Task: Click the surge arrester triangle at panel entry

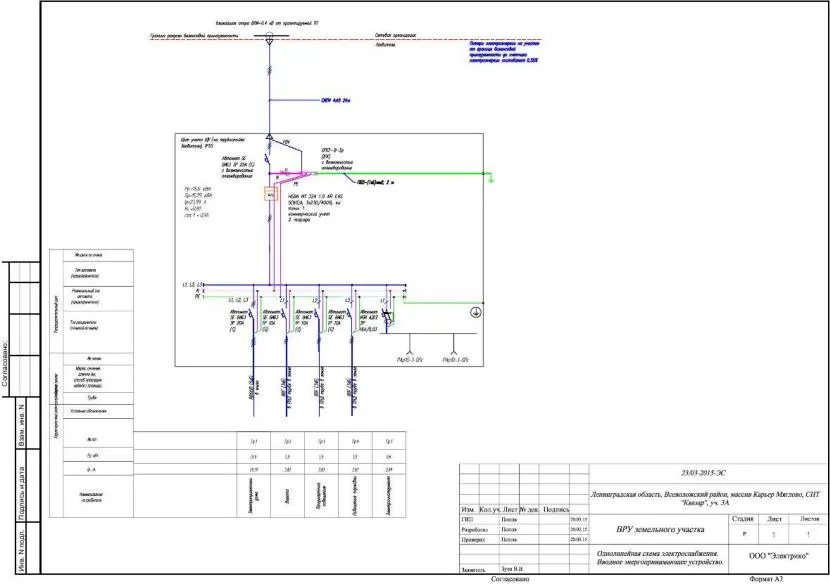Action: click(x=270, y=138)
